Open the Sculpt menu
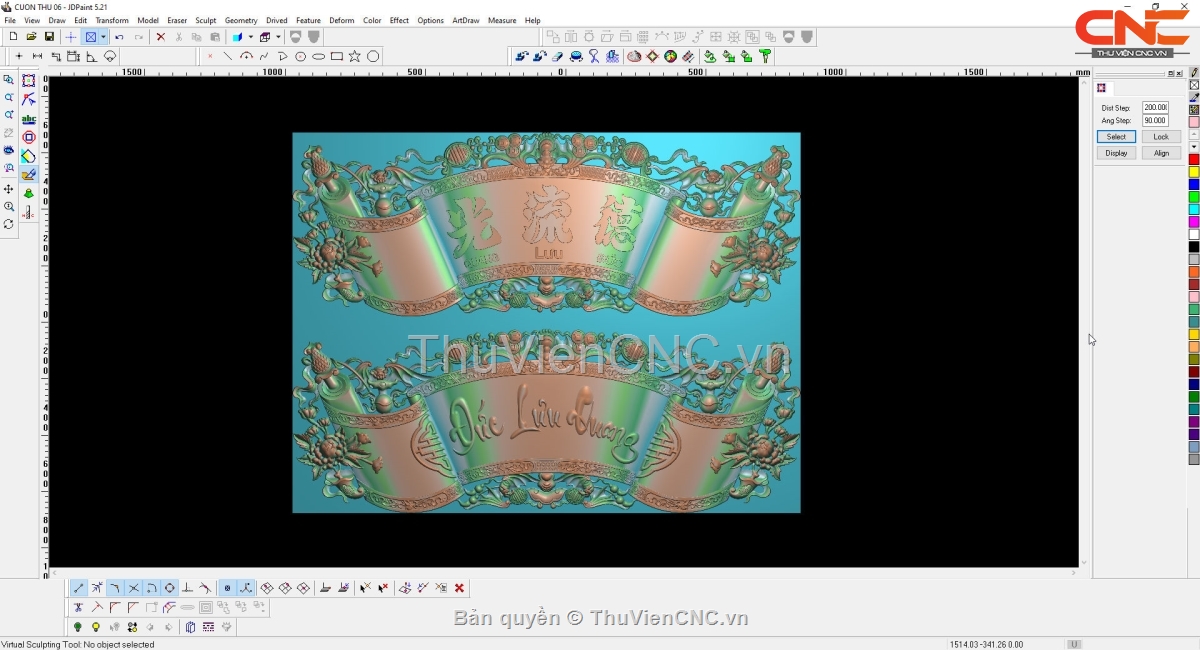The height and width of the screenshot is (650, 1200). (x=205, y=20)
